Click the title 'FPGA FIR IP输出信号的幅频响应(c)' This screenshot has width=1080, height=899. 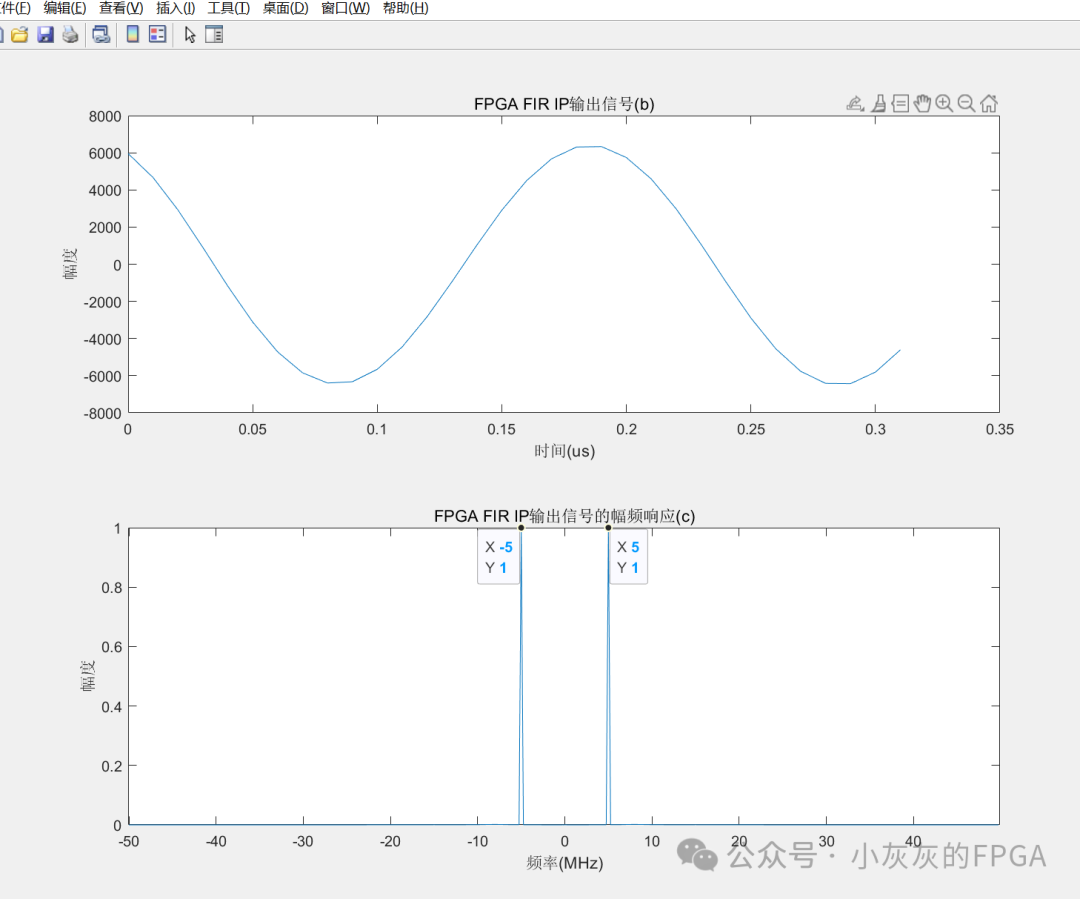click(564, 516)
